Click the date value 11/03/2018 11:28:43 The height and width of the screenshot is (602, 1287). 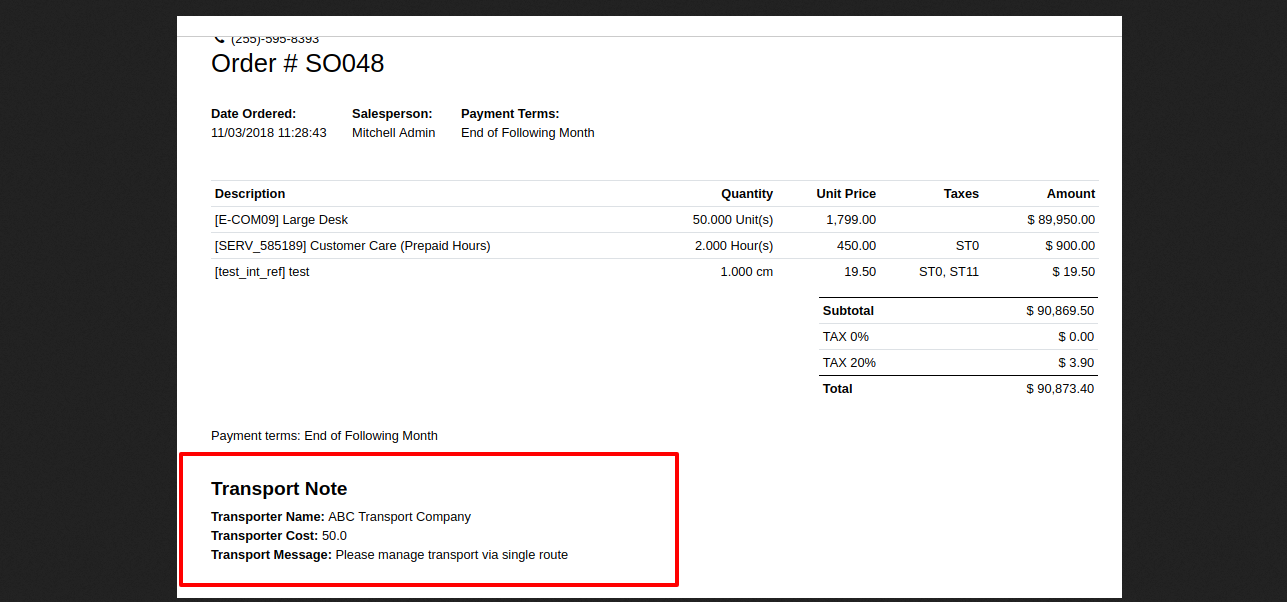(x=268, y=133)
